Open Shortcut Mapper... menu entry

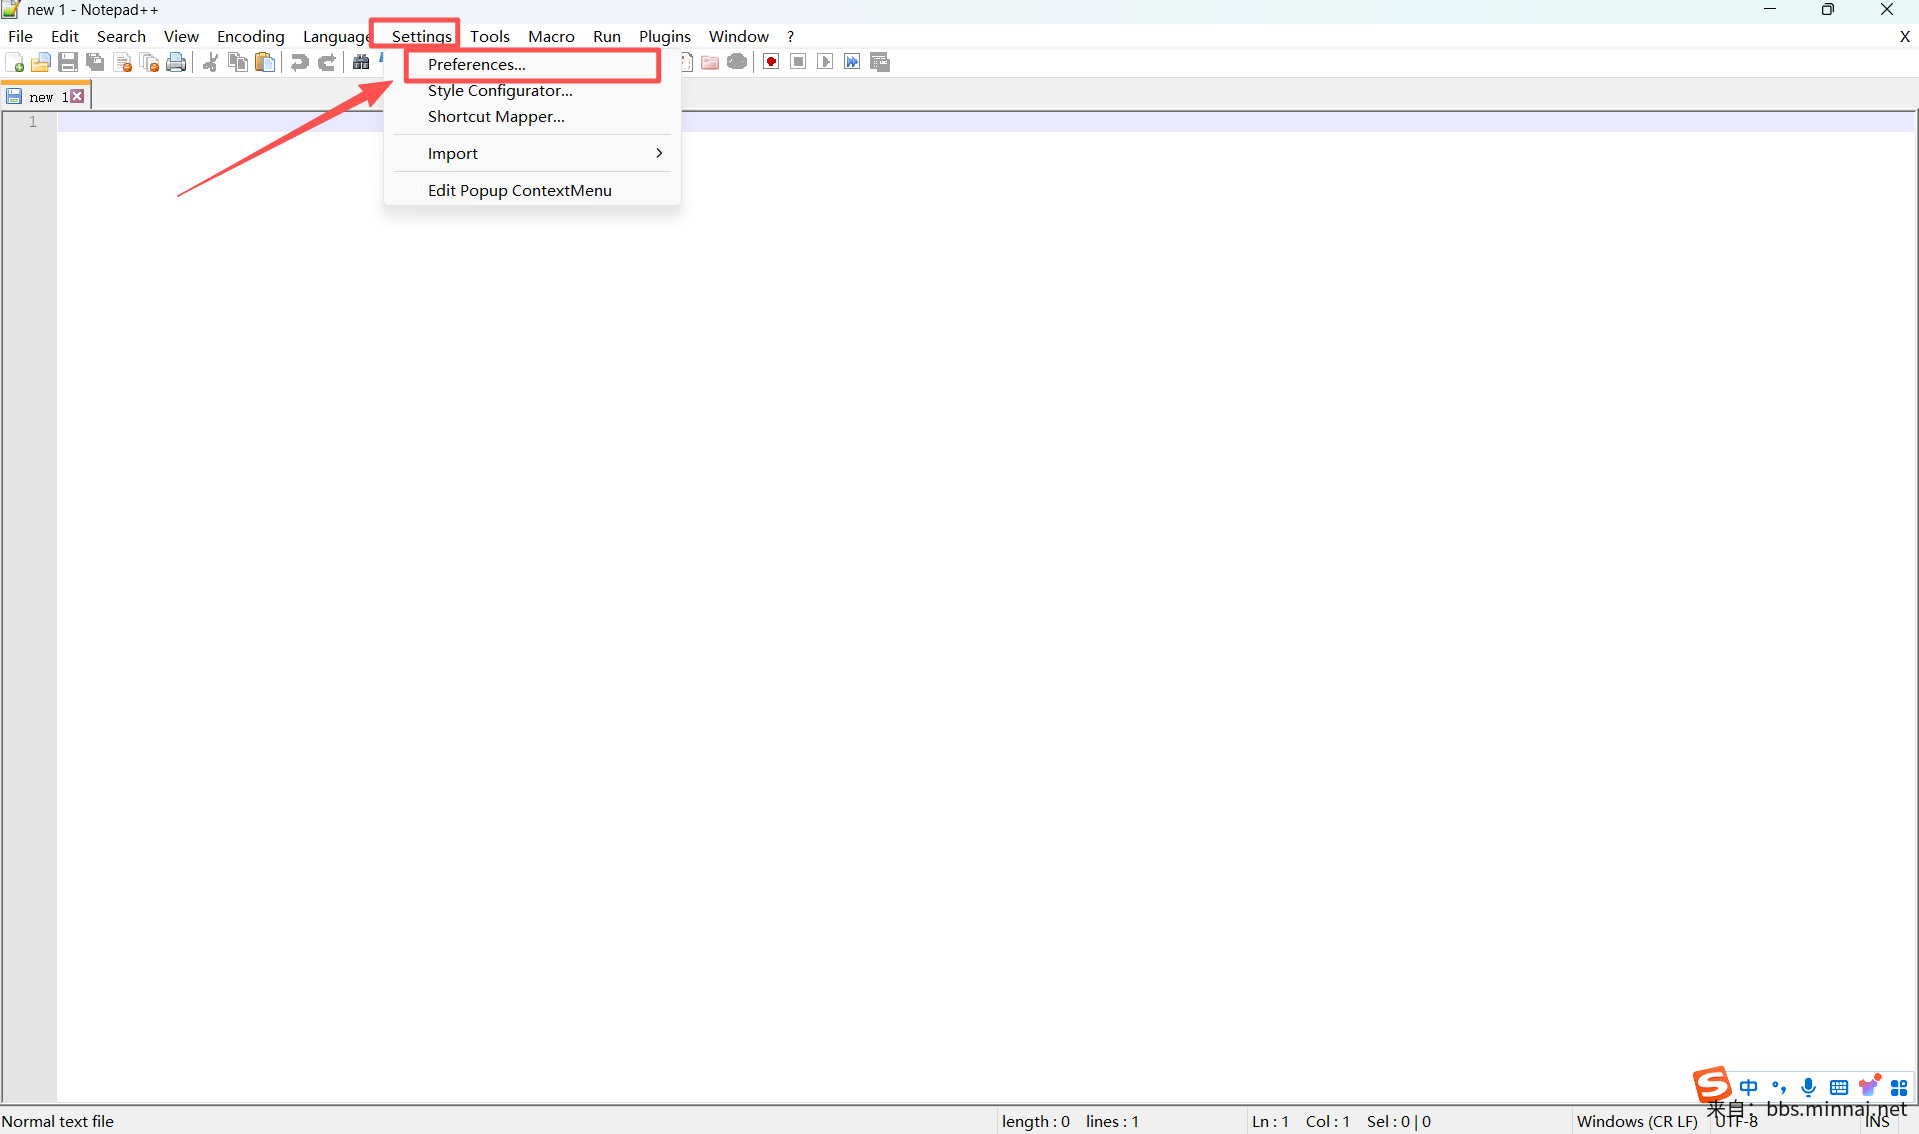pos(496,116)
